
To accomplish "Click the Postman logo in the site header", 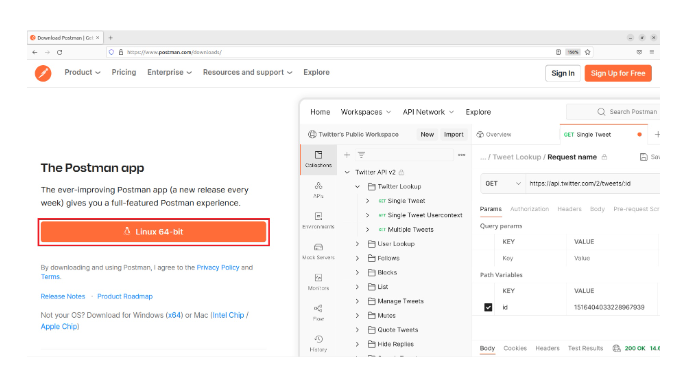I will pyautogui.click(x=43, y=73).
